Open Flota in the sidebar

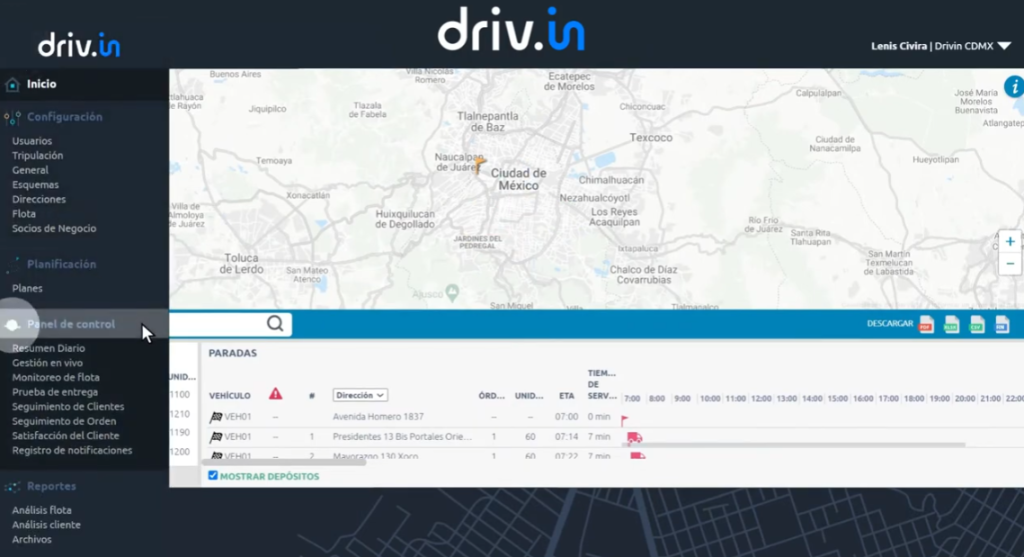[24, 214]
